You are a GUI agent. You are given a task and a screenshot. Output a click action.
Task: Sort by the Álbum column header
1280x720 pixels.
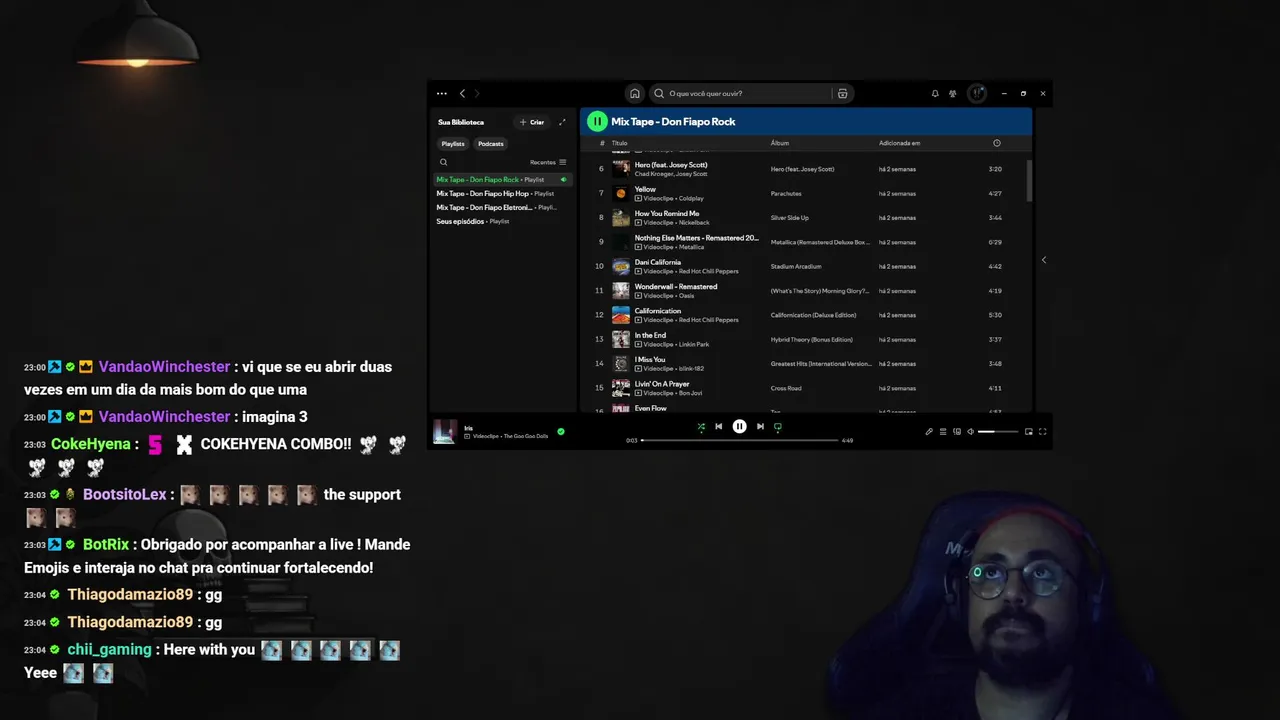point(780,143)
